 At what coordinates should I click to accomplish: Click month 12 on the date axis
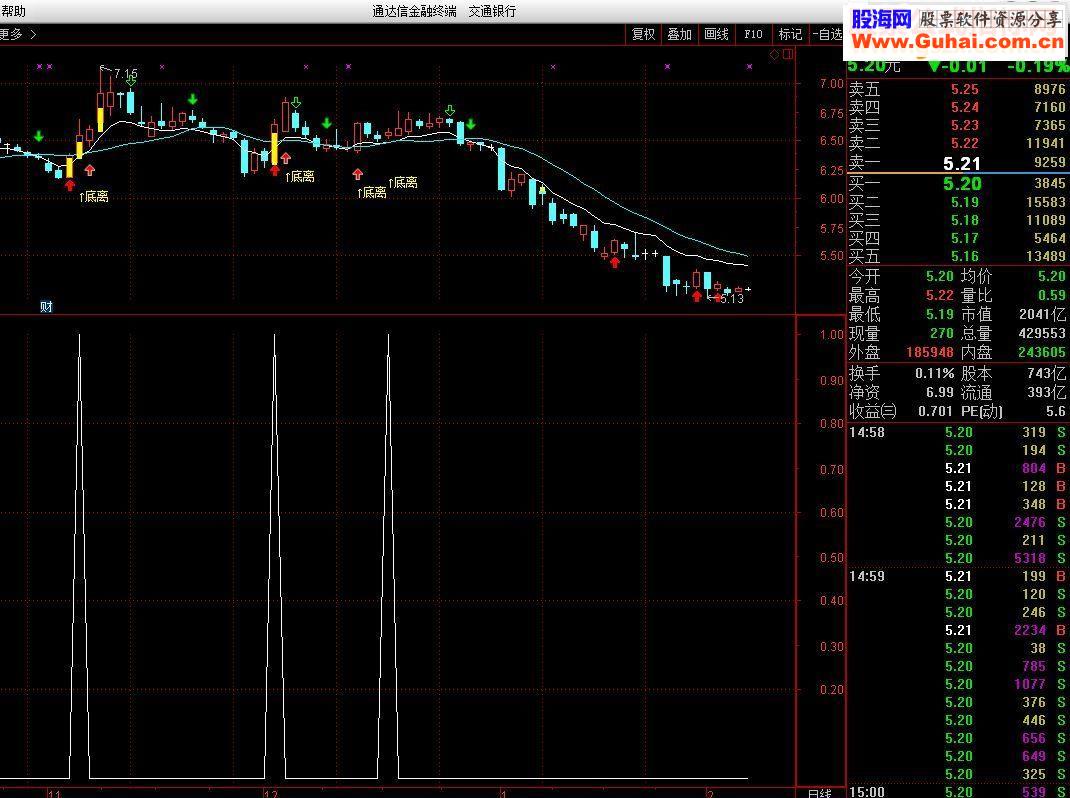point(271,793)
